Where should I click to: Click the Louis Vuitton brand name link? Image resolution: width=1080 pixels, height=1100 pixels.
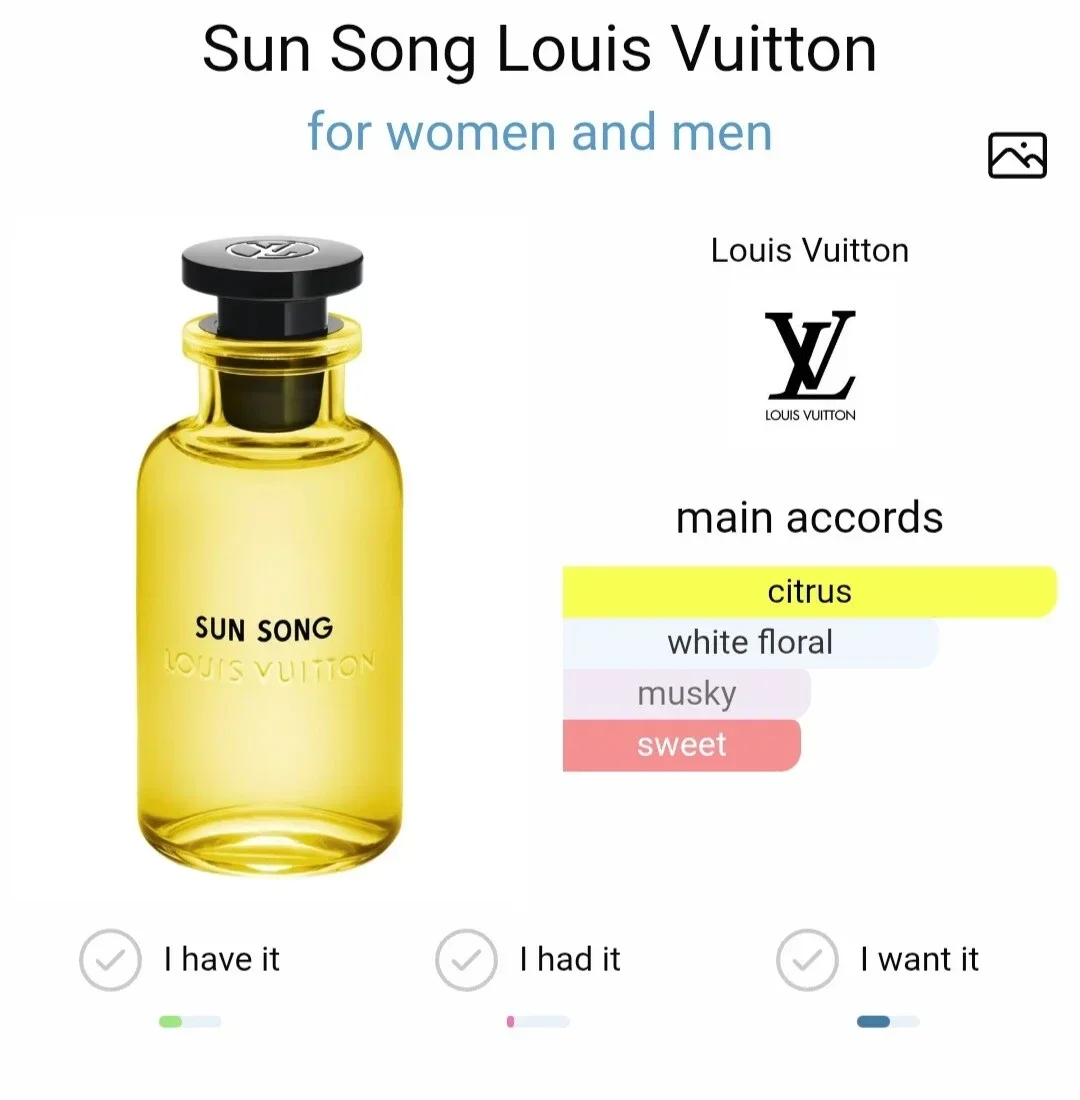click(x=810, y=250)
